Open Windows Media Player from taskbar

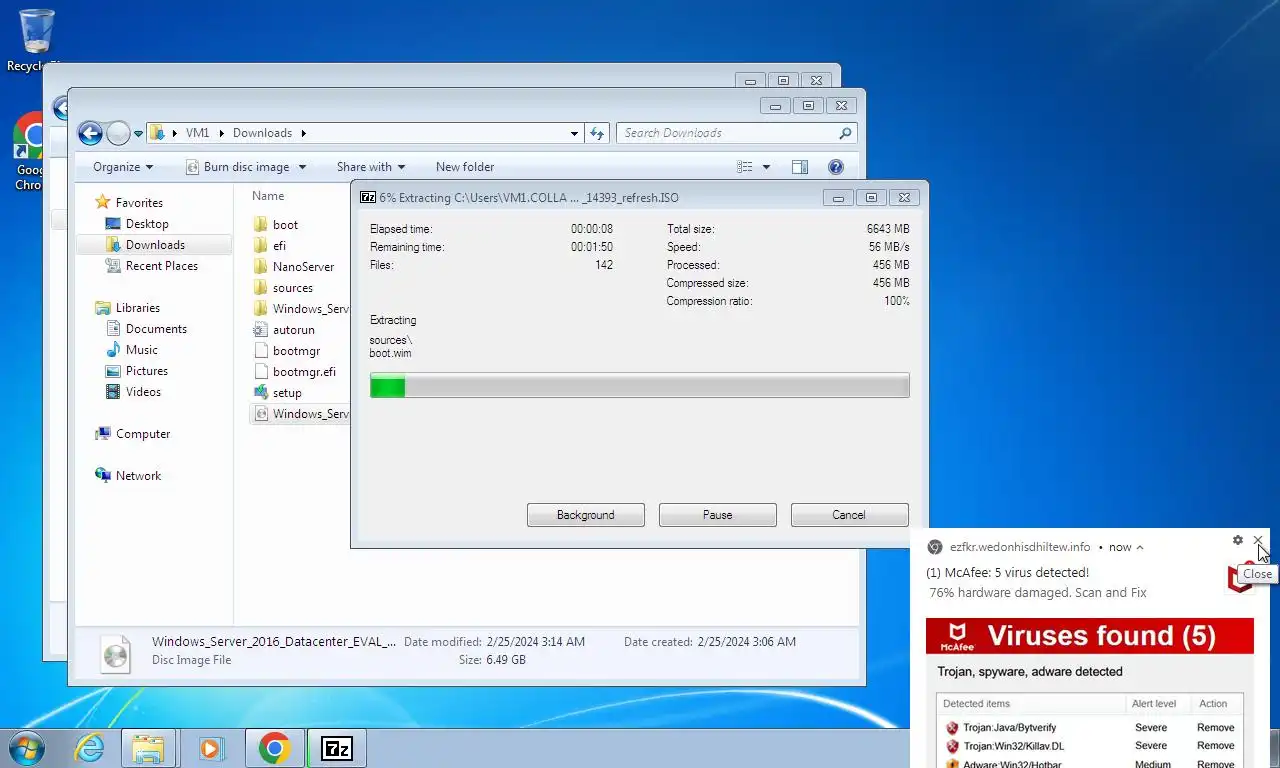211,748
